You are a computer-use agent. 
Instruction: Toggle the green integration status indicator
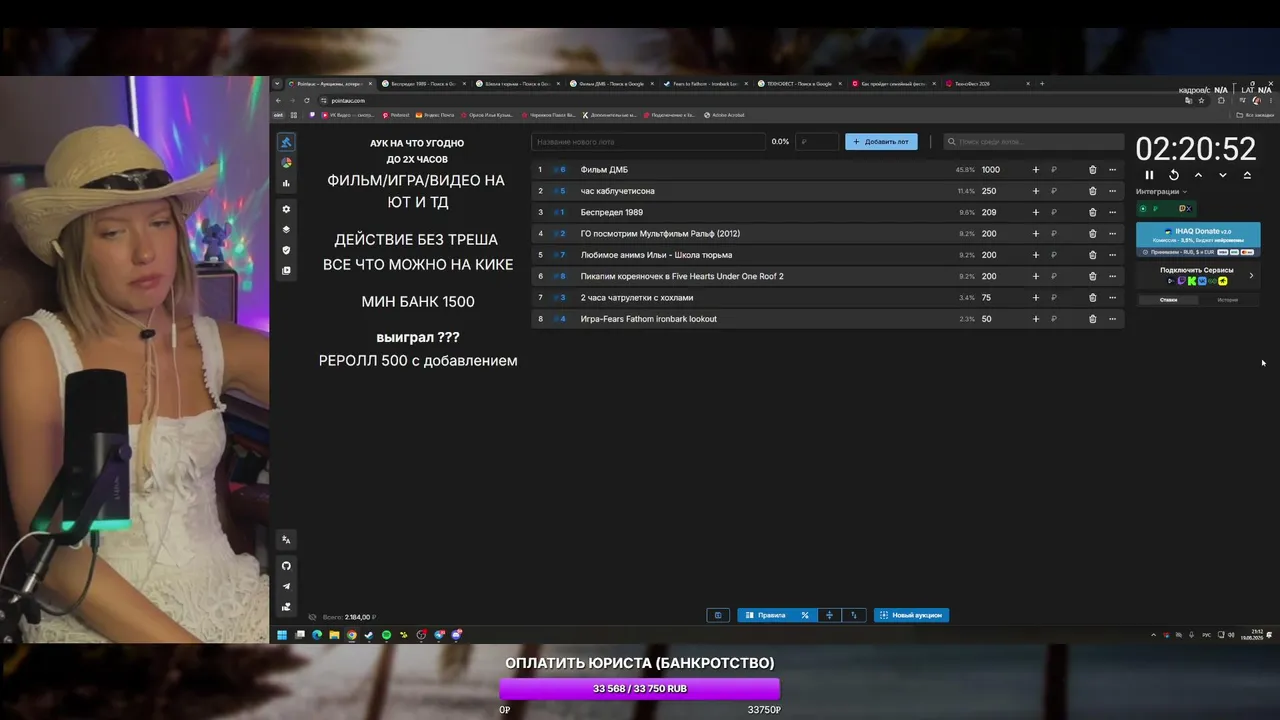coord(1143,209)
